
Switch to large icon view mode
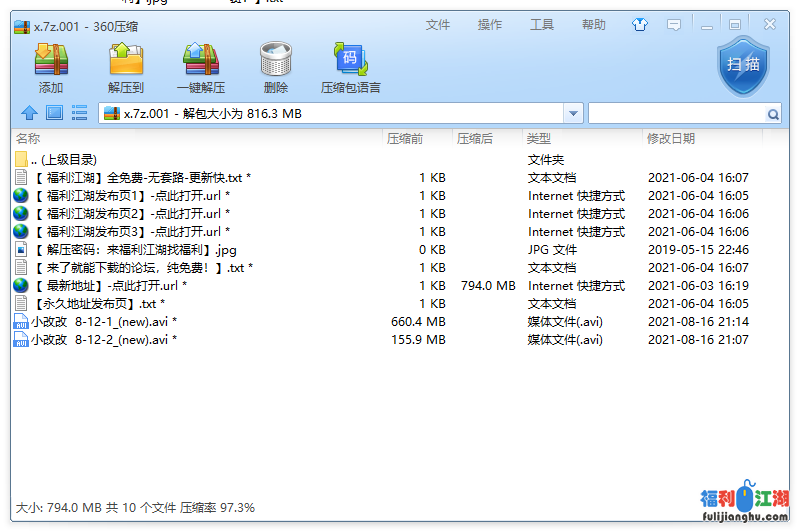pos(54,114)
